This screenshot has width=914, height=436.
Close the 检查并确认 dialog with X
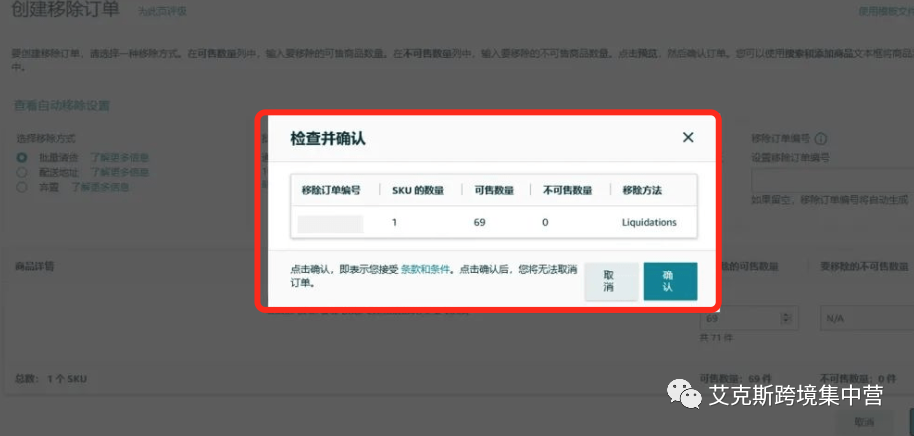688,138
